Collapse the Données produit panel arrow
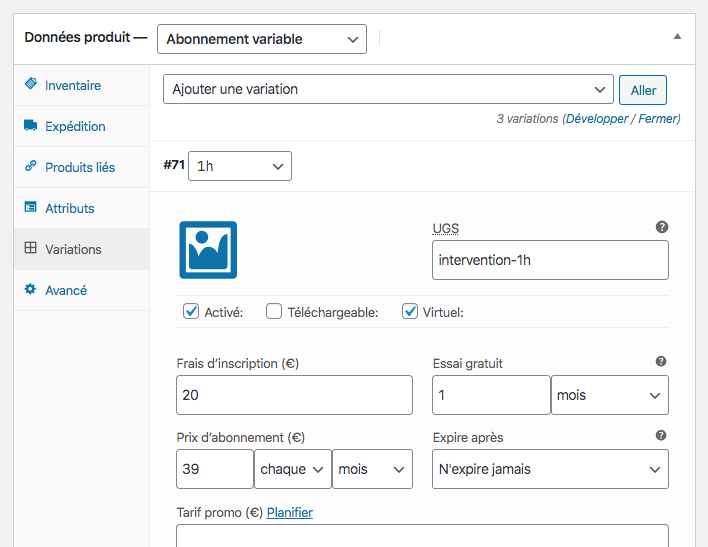The width and height of the screenshot is (708, 547). coord(677,37)
